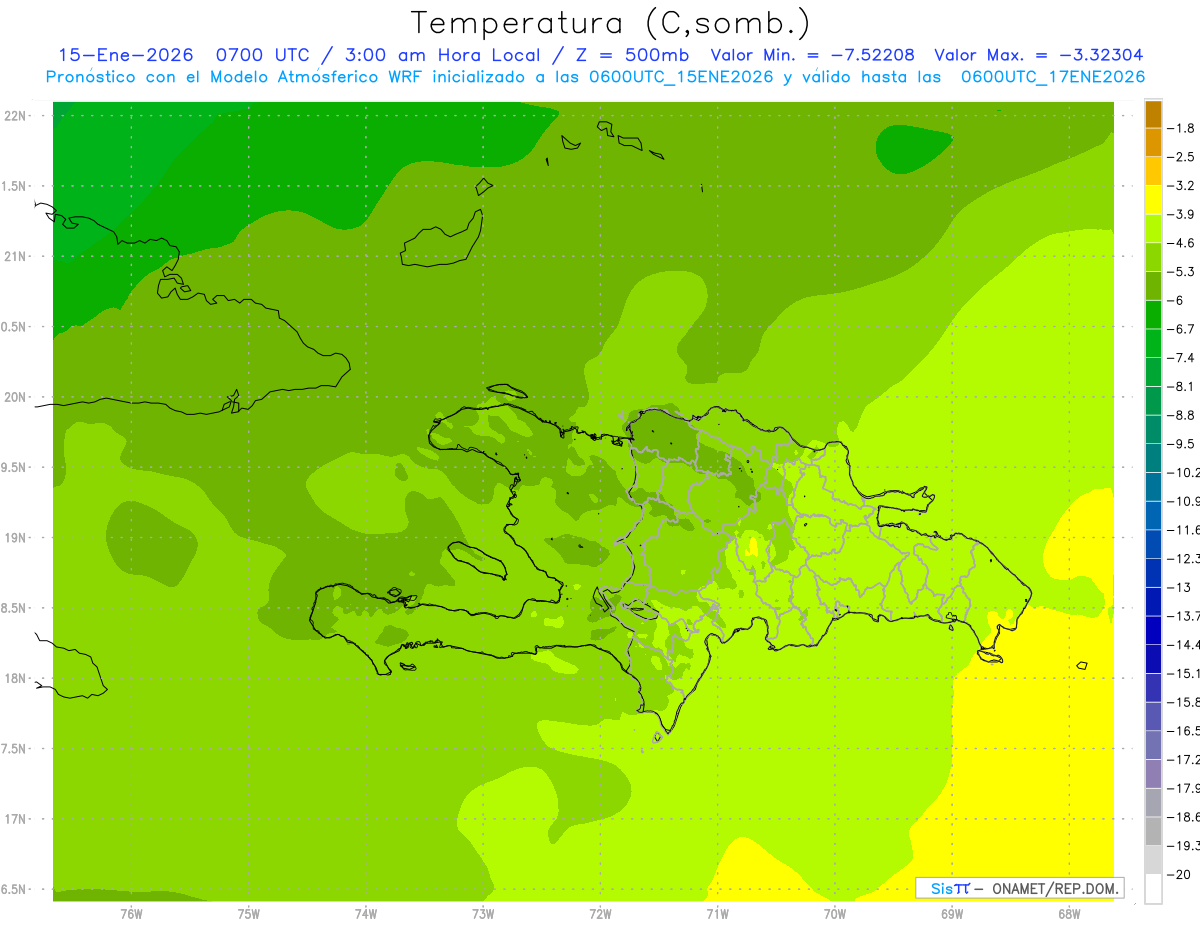The image size is (1200, 927).
Task: Pick the lime swatch between -3.9 and -4.6
Action: [x=1153, y=229]
